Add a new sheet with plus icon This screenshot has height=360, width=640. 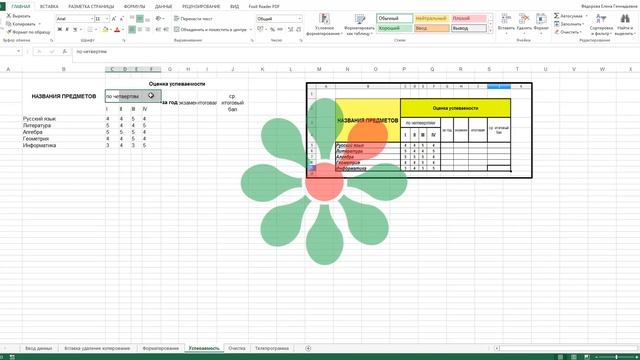(x=308, y=348)
